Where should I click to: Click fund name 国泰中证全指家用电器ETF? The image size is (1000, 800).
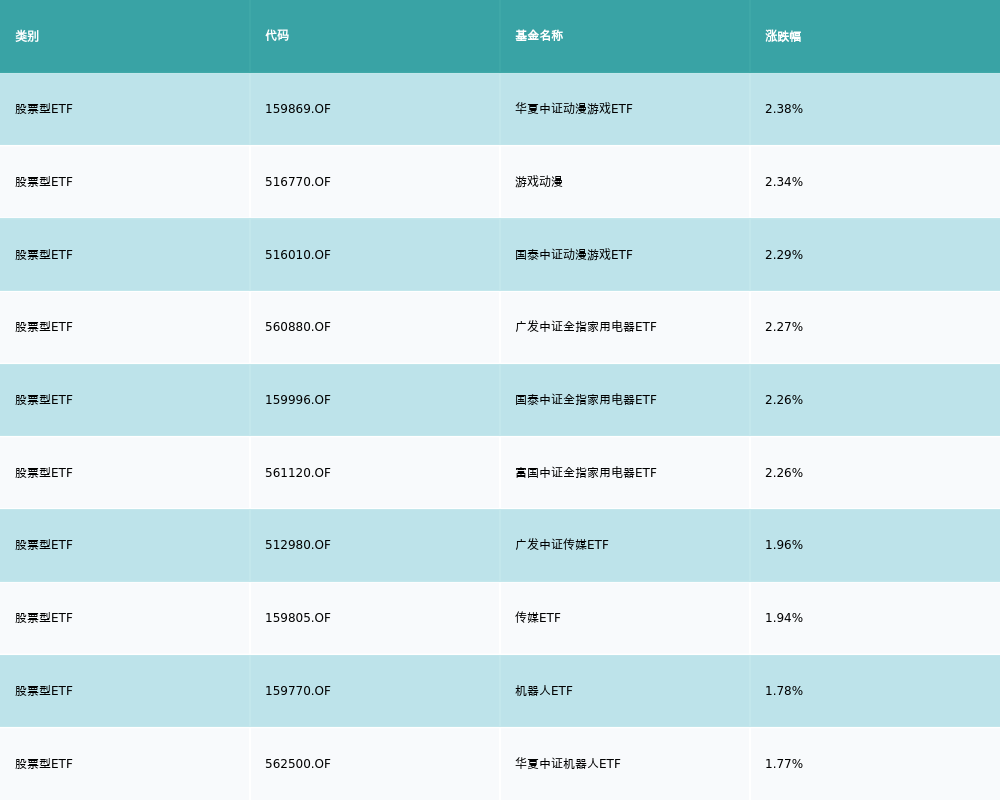[x=586, y=400]
